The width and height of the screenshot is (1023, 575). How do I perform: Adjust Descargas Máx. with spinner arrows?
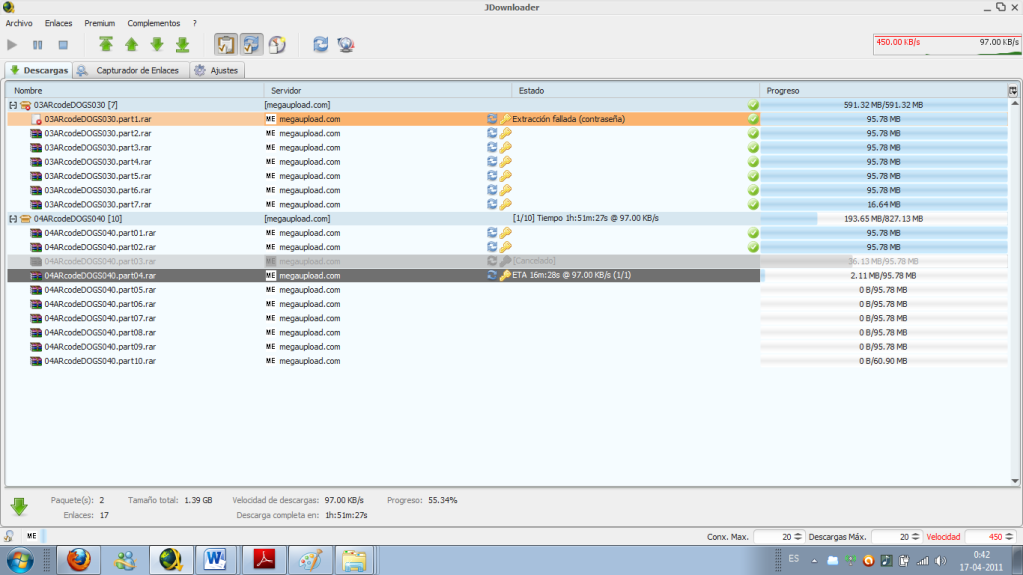(915, 536)
